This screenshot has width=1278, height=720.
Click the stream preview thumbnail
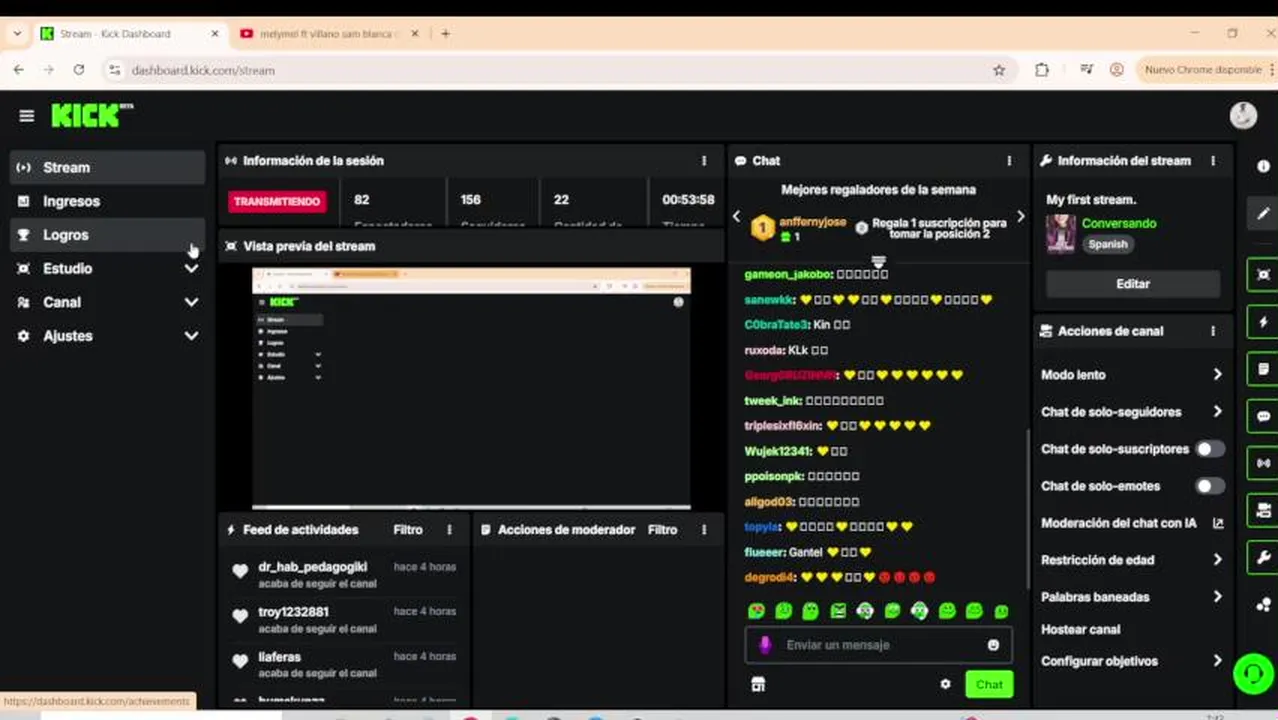(x=471, y=388)
